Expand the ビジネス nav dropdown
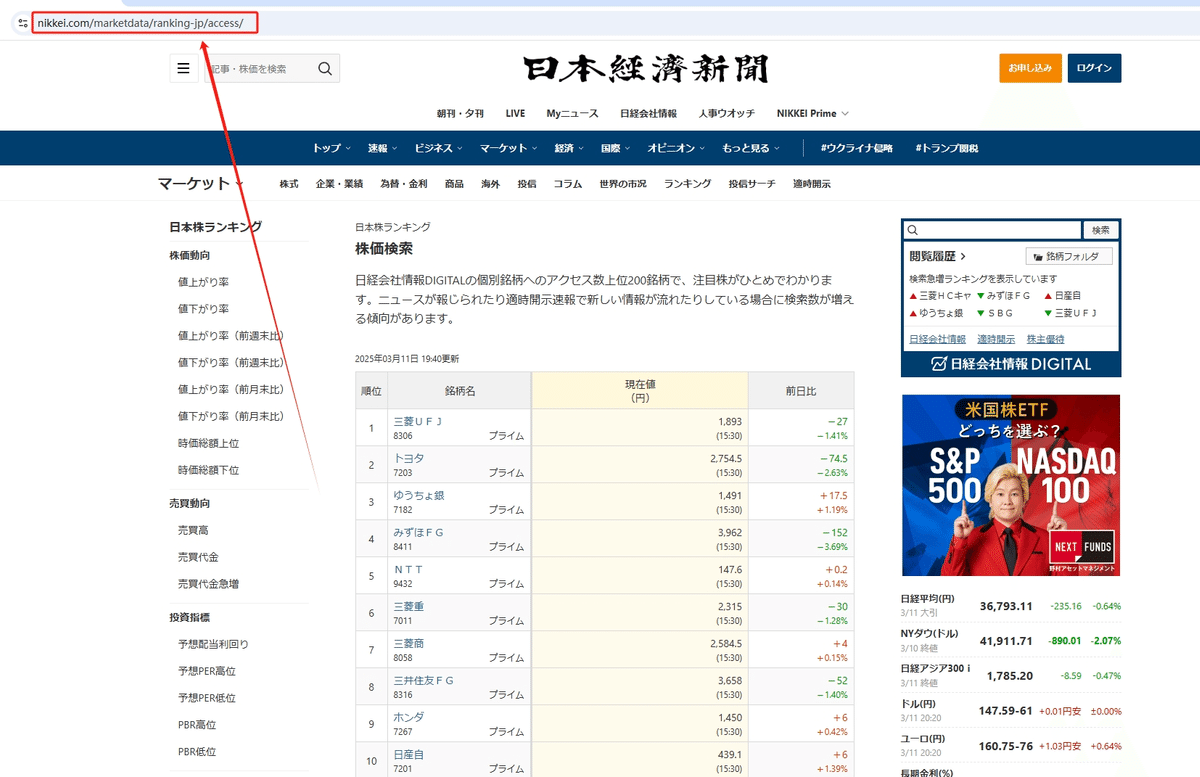The width and height of the screenshot is (1200, 777). pos(439,148)
